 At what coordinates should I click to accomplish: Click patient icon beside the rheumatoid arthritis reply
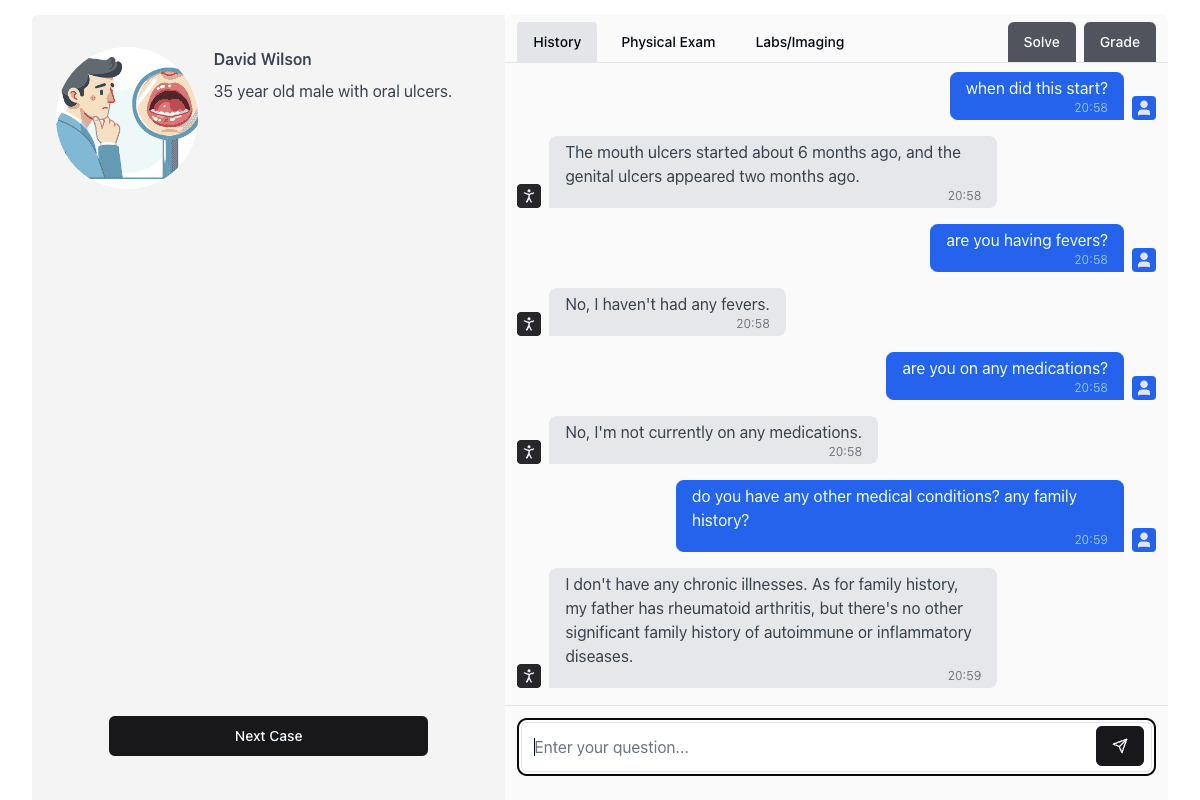point(529,676)
